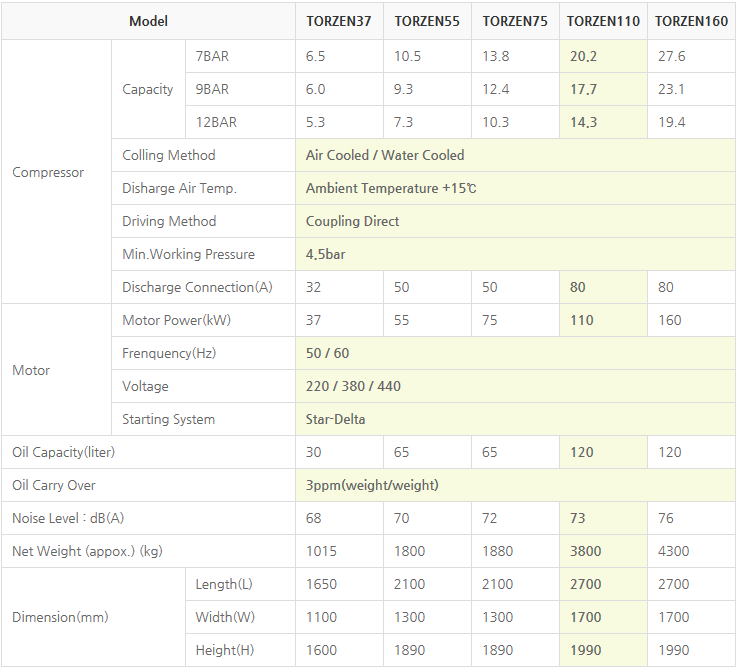The width and height of the screenshot is (737, 669).
Task: Select the Star-Delta starting system value
Action: [x=335, y=419]
